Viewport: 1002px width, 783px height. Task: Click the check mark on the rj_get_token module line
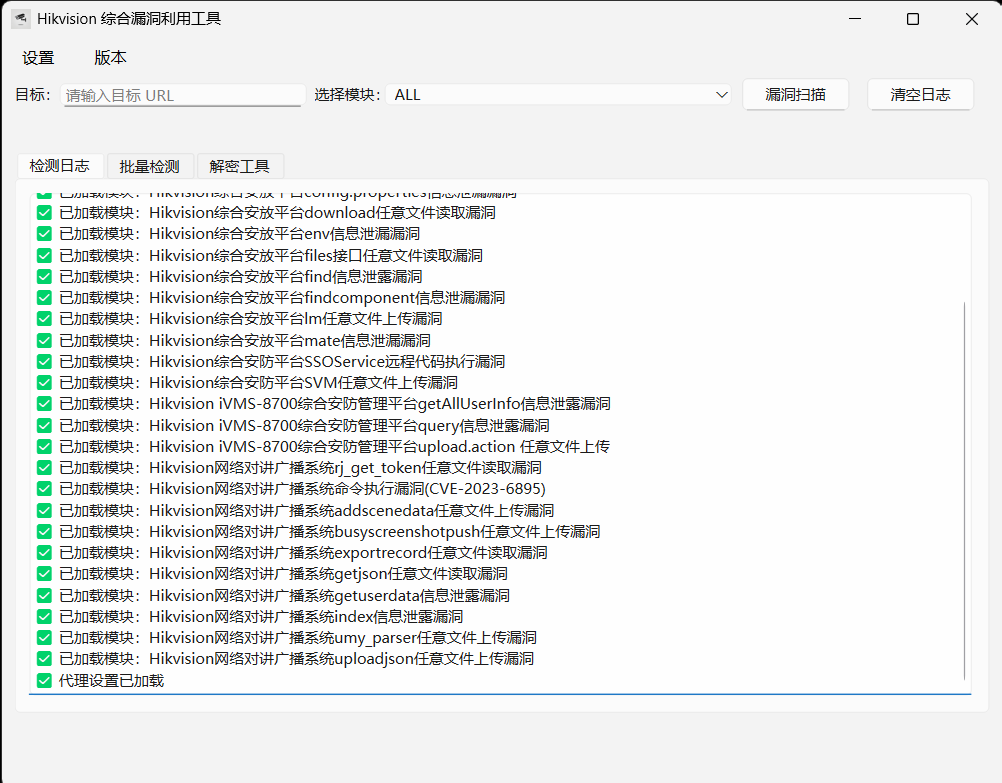[43, 467]
